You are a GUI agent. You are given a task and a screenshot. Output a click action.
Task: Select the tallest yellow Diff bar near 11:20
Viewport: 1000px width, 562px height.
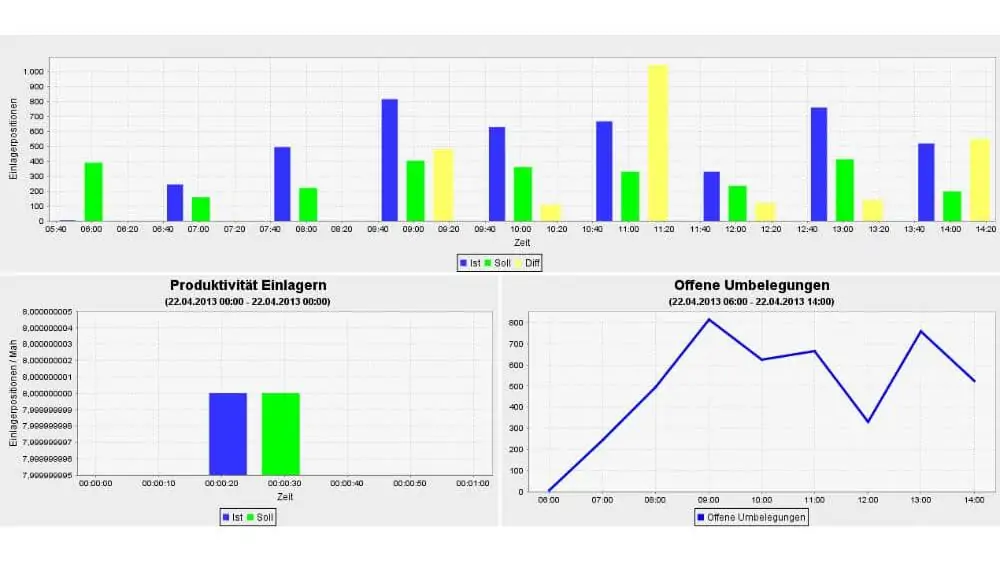click(657, 142)
